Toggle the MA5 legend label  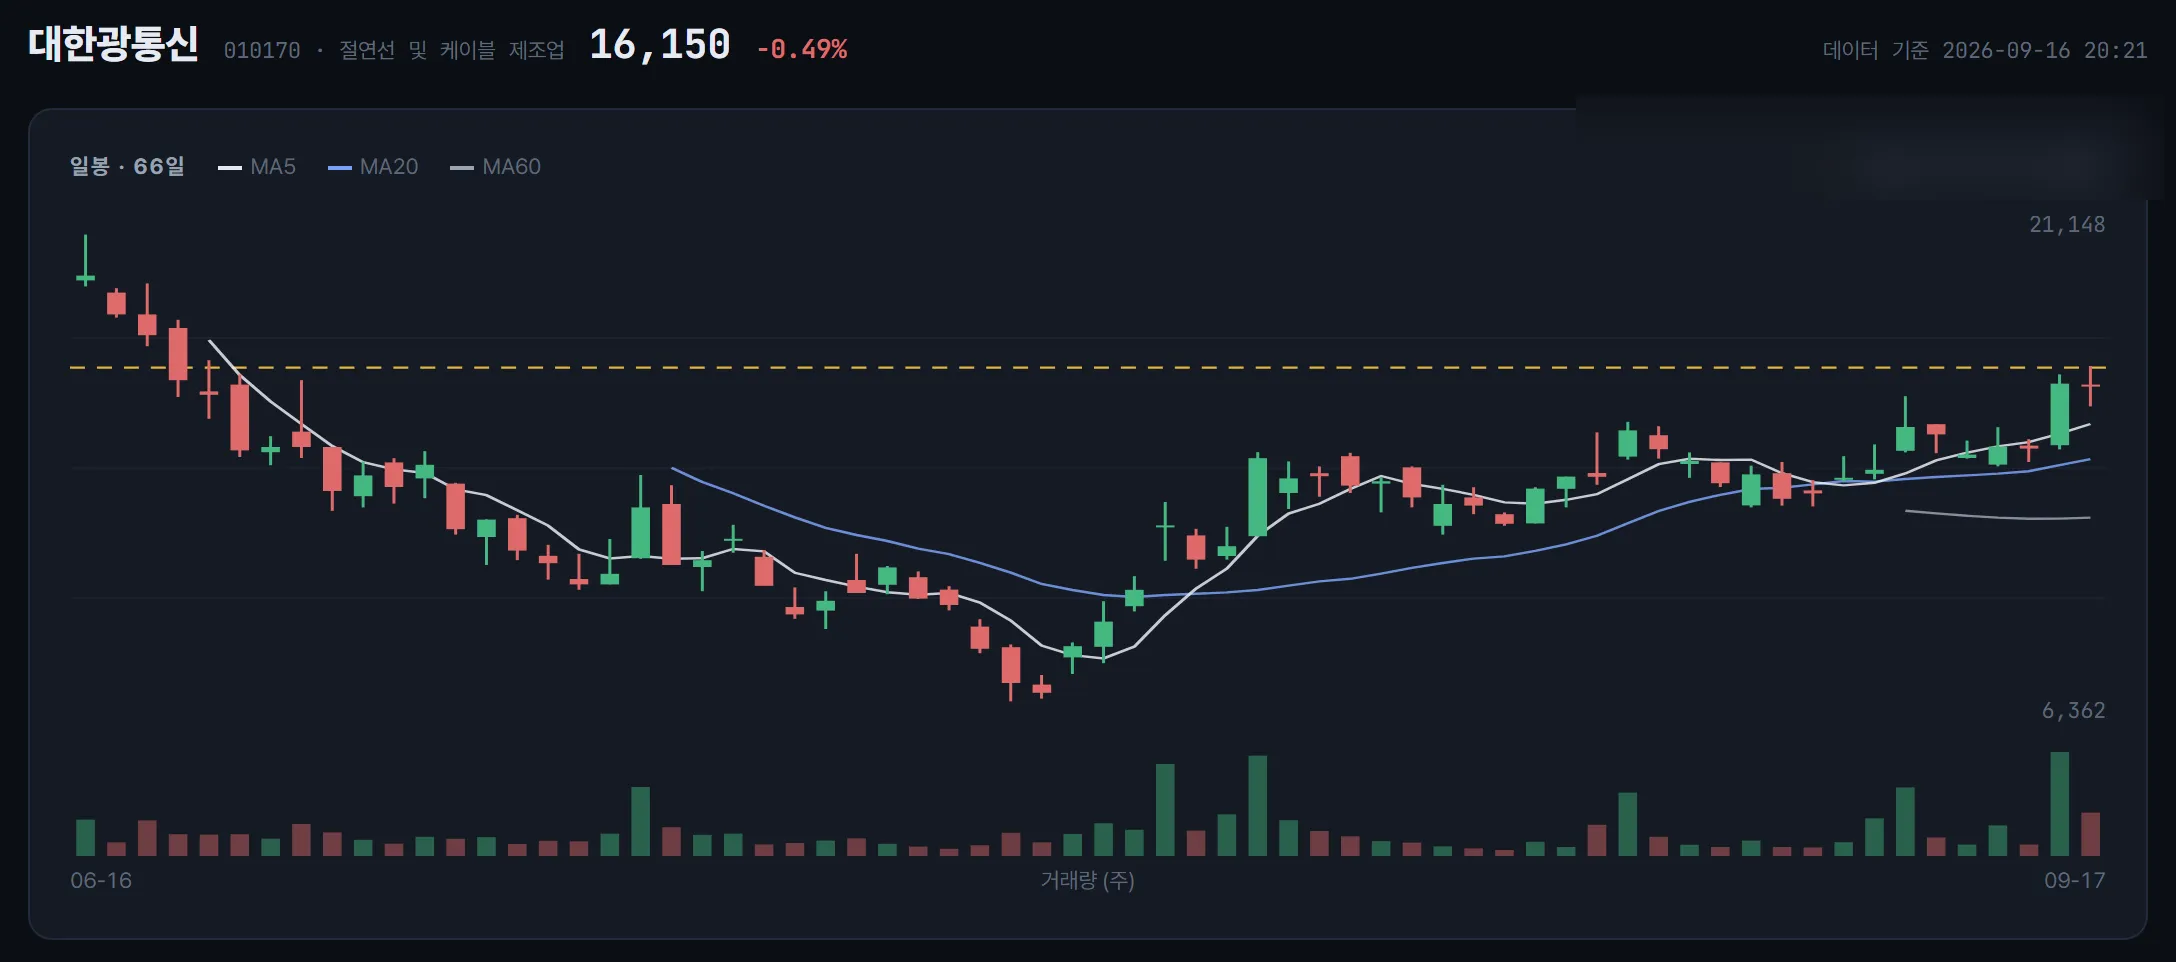click(x=273, y=167)
